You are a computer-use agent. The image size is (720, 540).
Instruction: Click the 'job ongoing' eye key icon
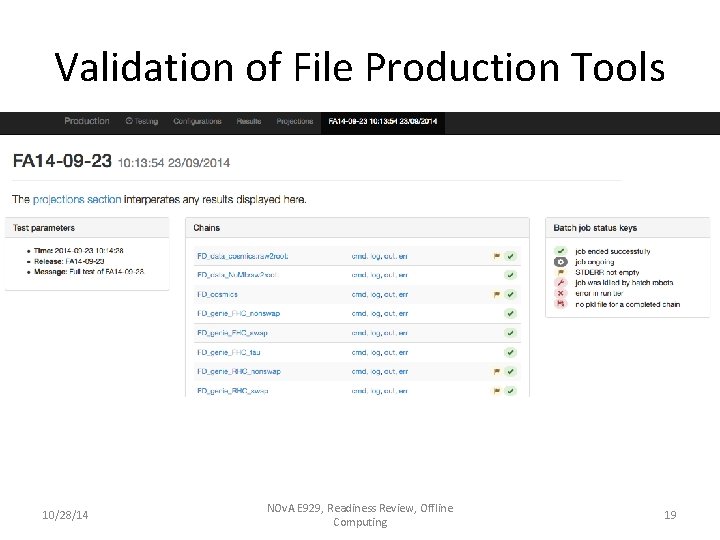[x=560, y=262]
